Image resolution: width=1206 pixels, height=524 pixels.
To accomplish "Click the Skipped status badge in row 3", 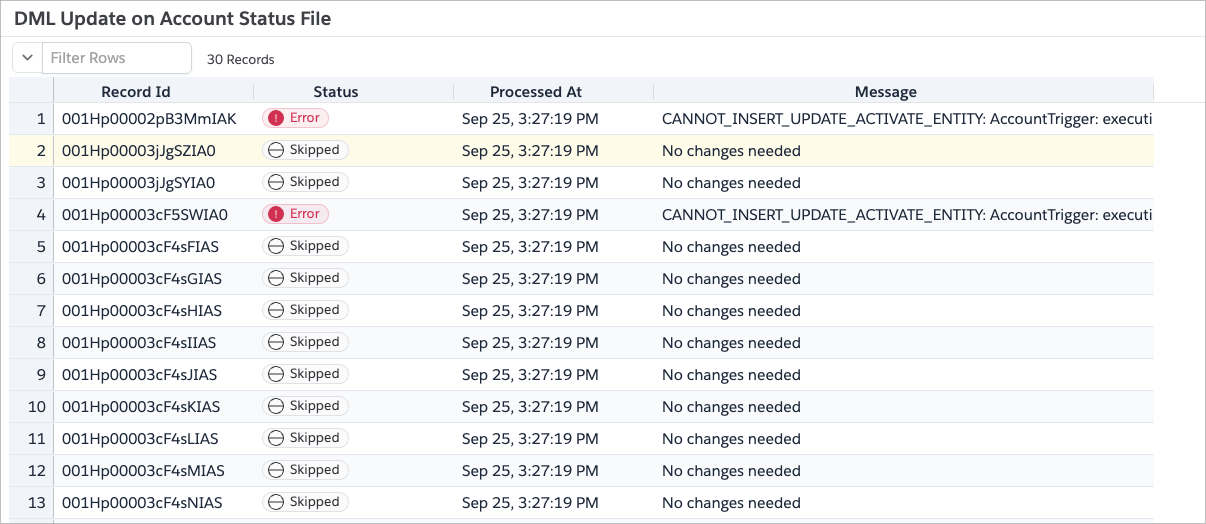I will [305, 182].
